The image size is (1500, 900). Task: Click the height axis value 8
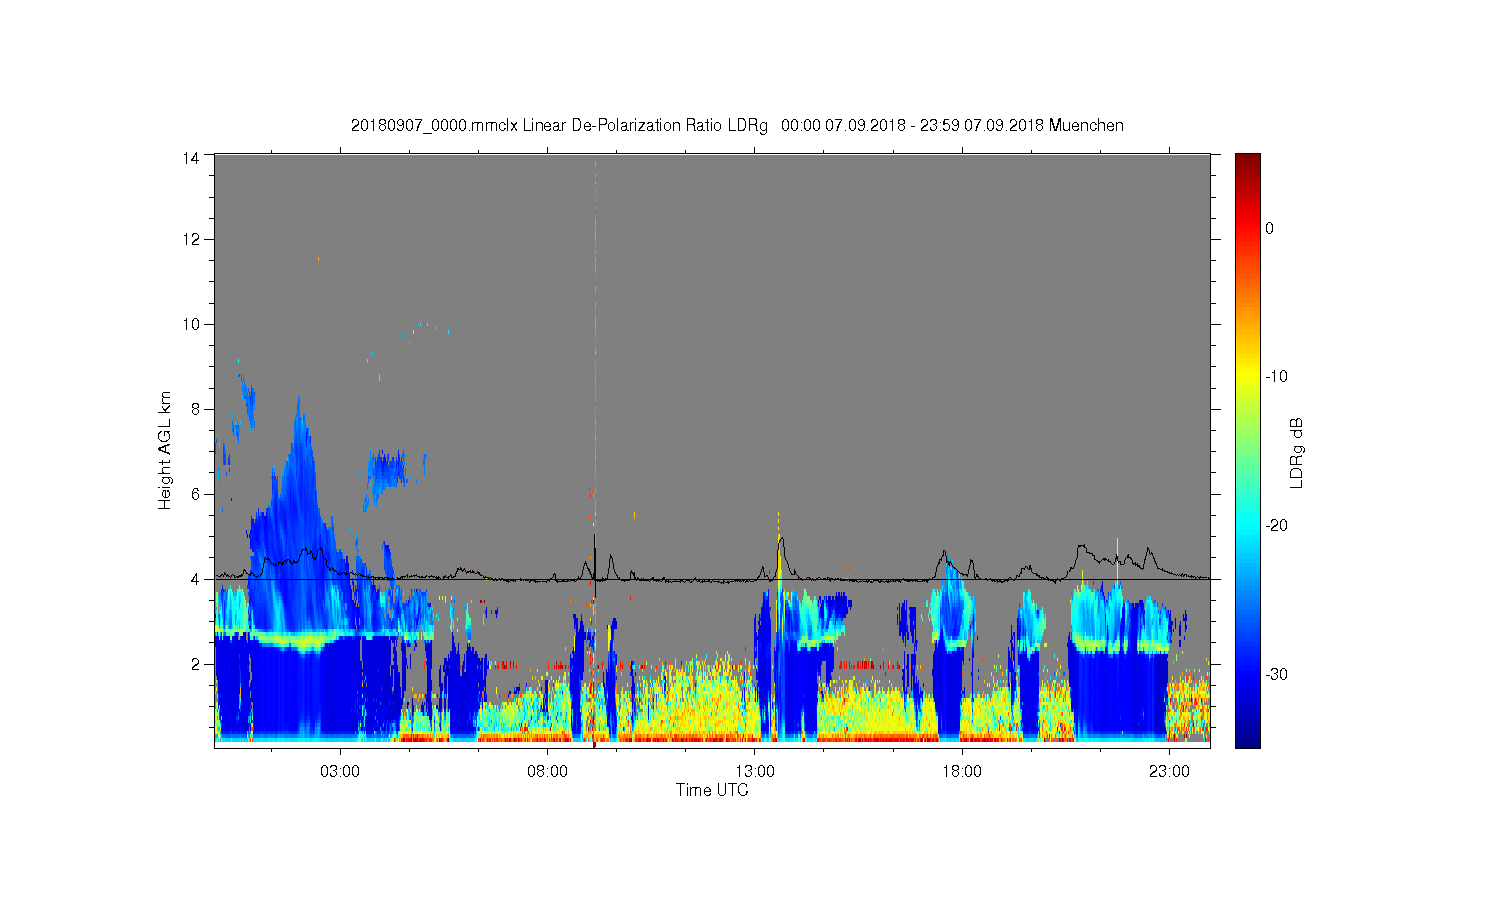coord(195,409)
